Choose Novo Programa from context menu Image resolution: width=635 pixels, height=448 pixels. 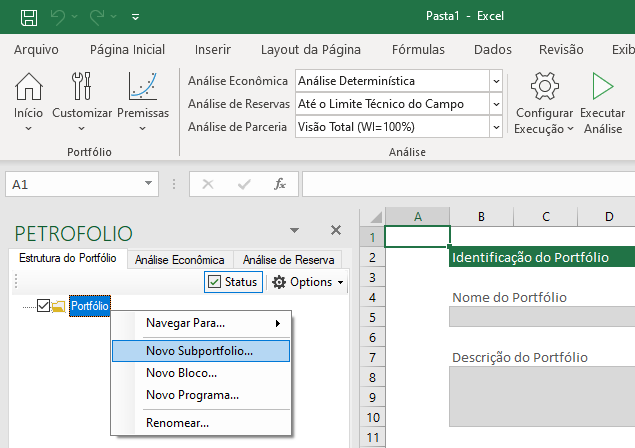pyautogui.click(x=201, y=395)
